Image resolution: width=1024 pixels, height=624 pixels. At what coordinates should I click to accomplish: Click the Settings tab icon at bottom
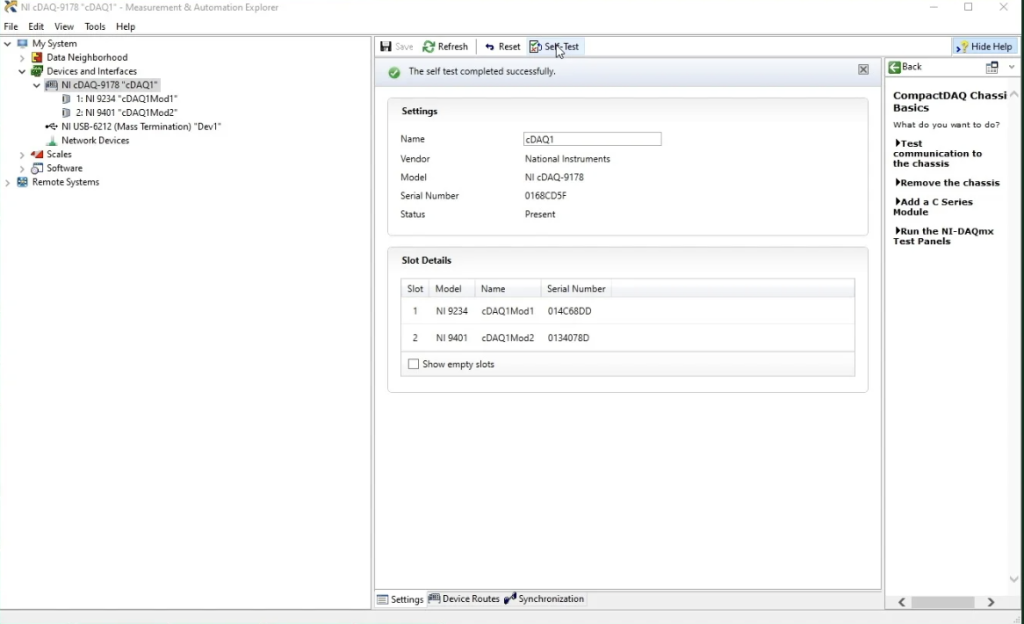pos(383,599)
